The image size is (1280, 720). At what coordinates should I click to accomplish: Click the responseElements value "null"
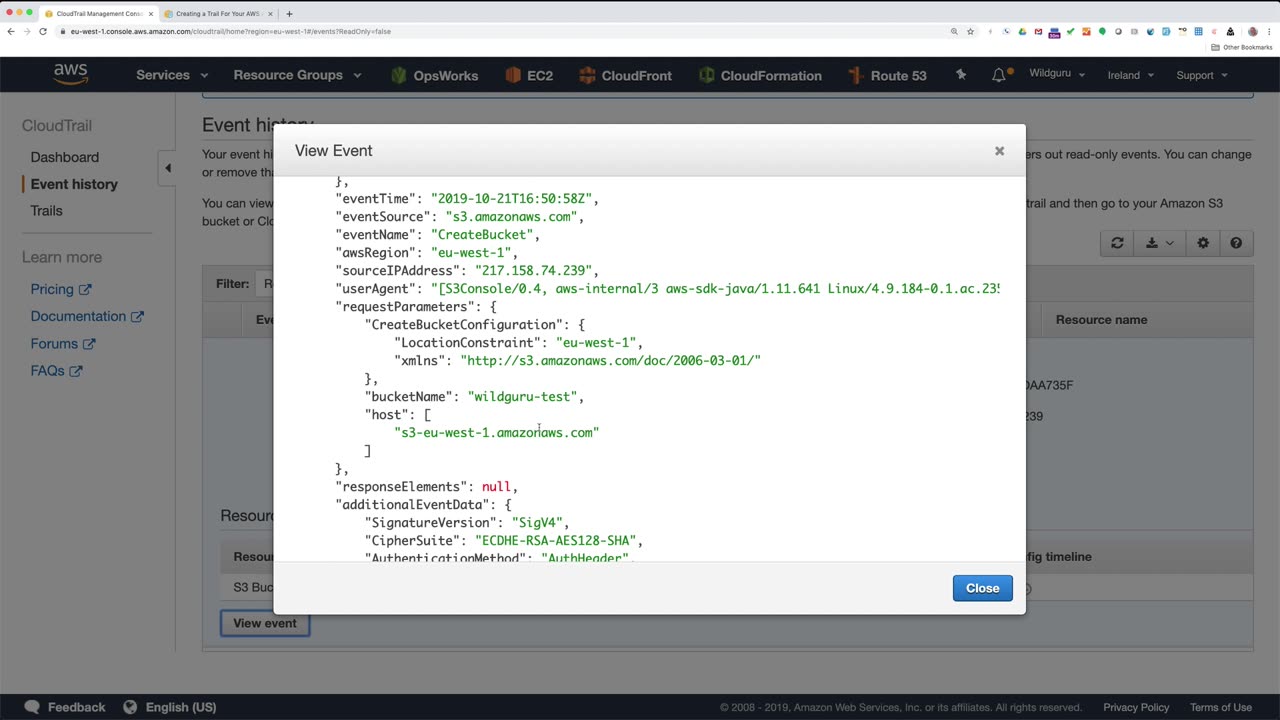coord(497,486)
